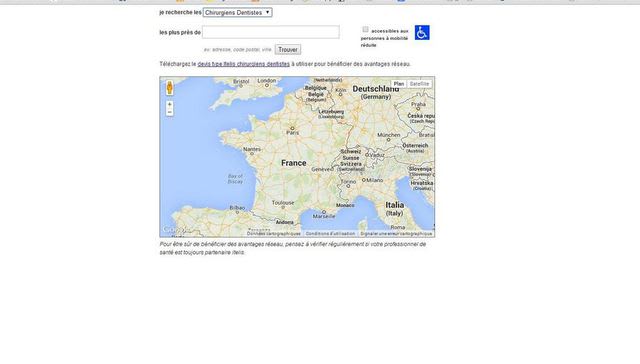640x364 pixels.
Task: Click the Street View pegman icon
Action: (x=169, y=88)
